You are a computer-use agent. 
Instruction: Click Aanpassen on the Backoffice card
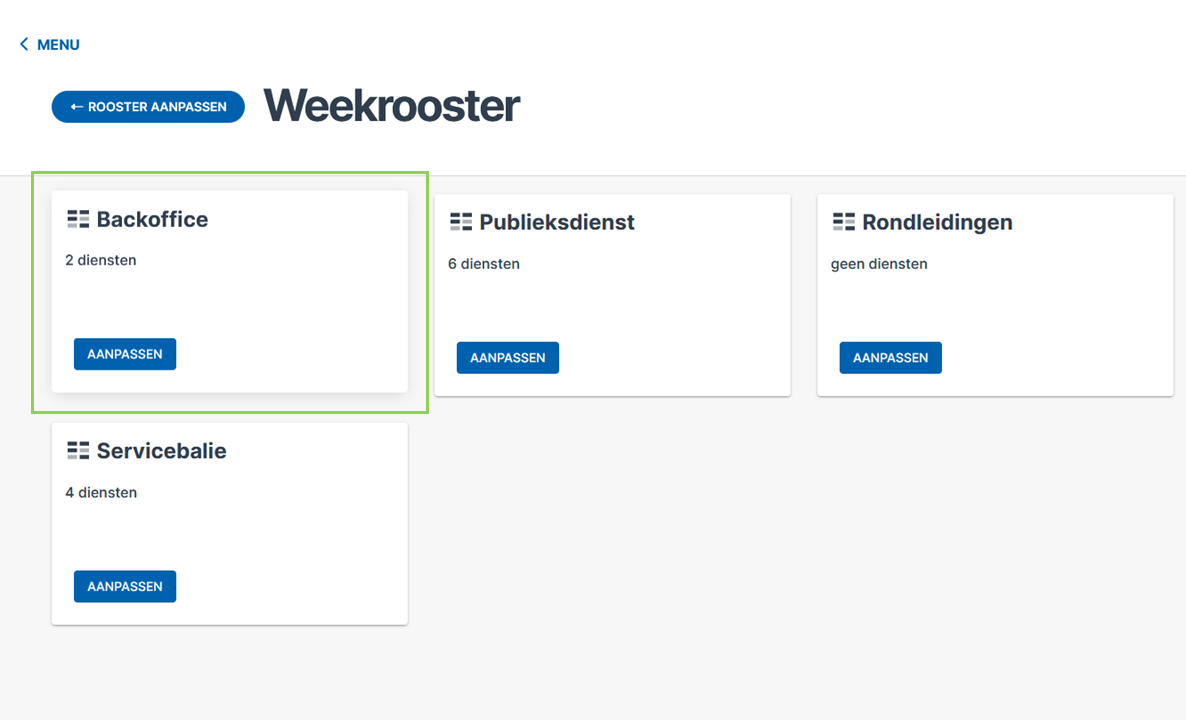[125, 354]
